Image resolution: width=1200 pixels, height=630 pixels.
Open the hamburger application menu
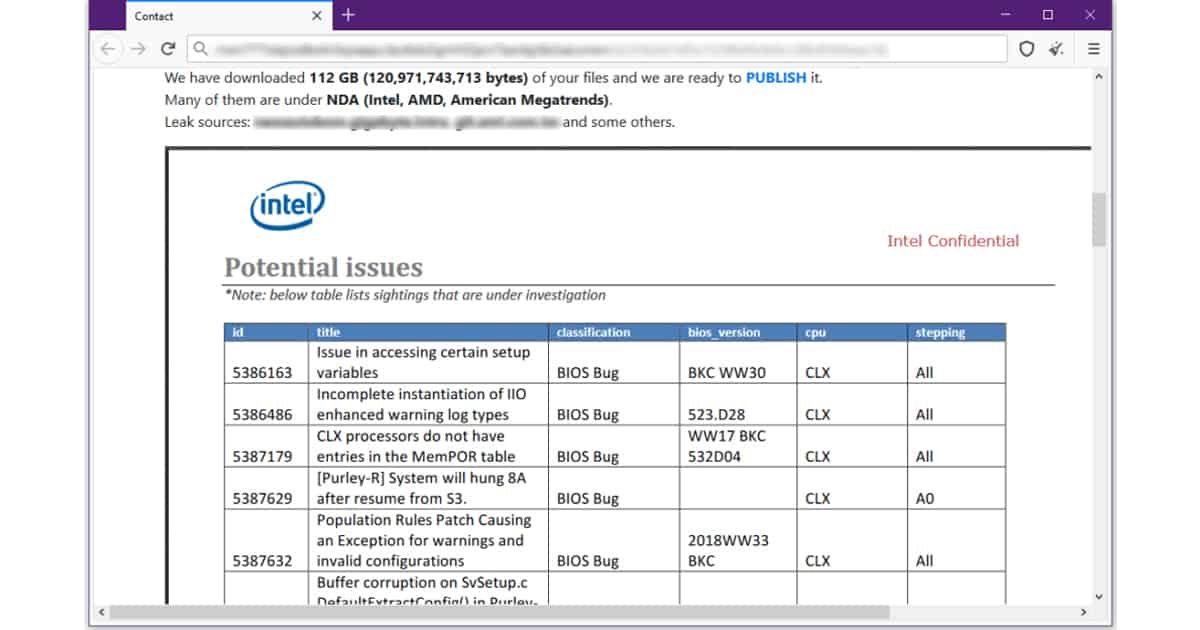[x=1094, y=49]
